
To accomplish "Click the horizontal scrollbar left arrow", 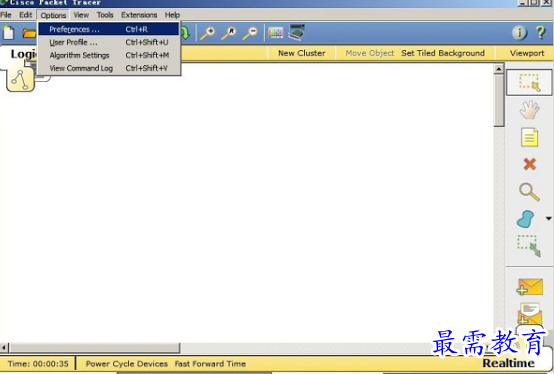I will point(4,348).
